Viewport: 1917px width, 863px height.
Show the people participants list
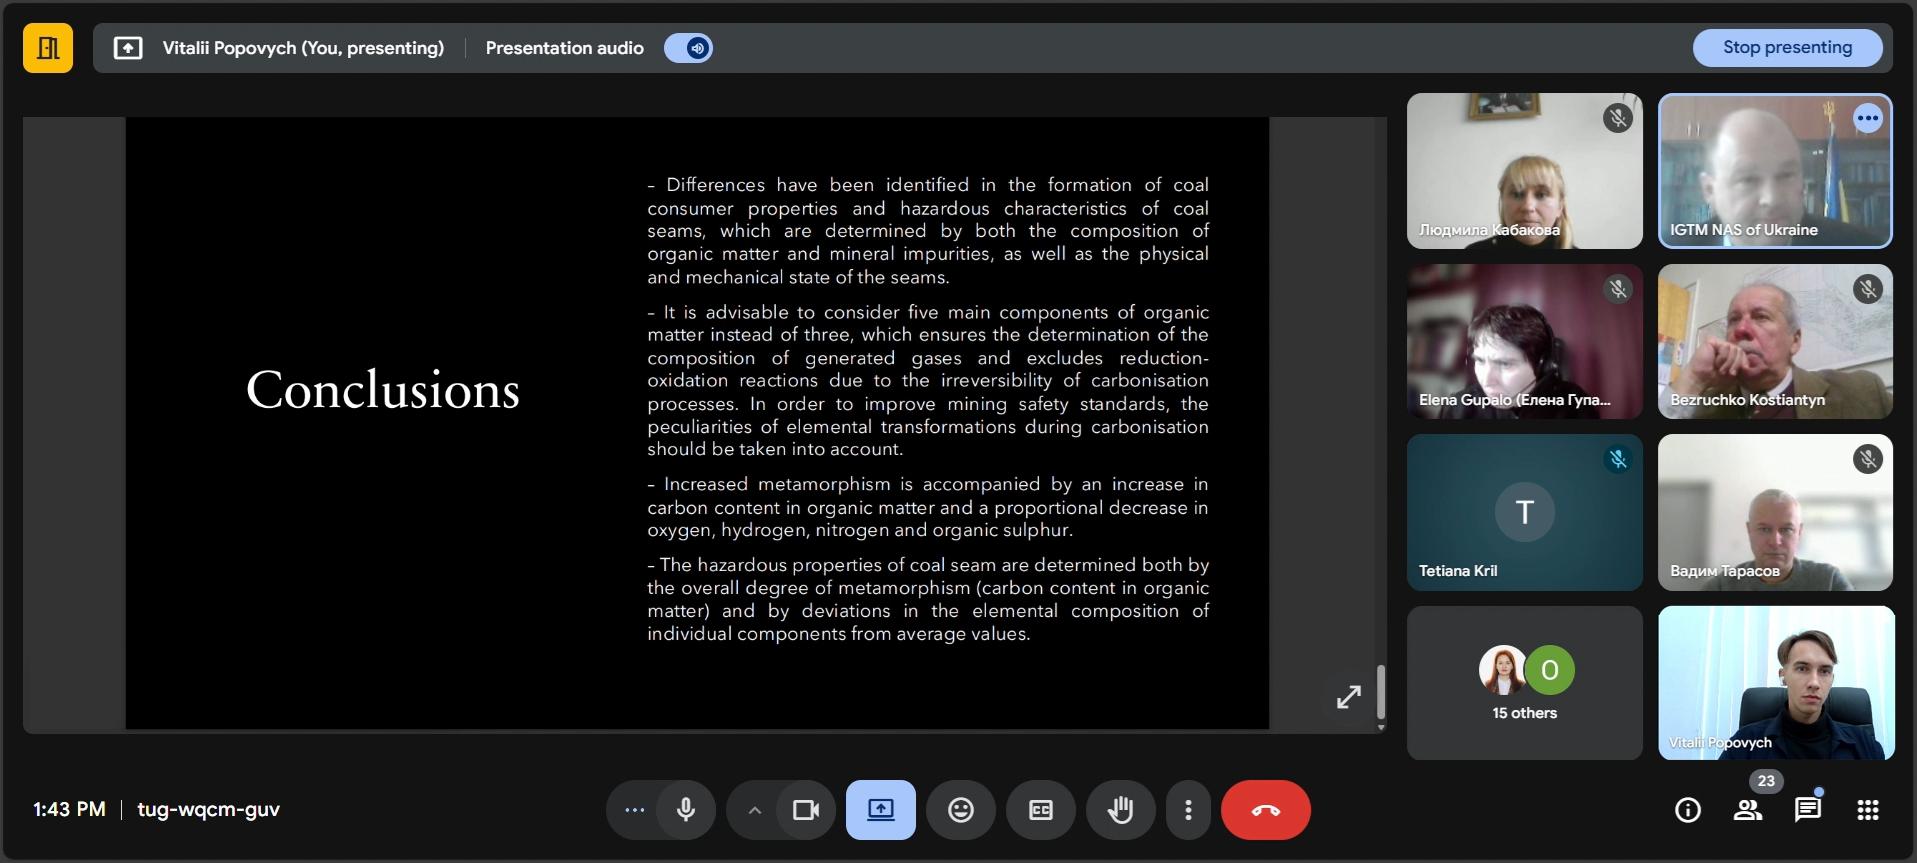click(x=1748, y=810)
